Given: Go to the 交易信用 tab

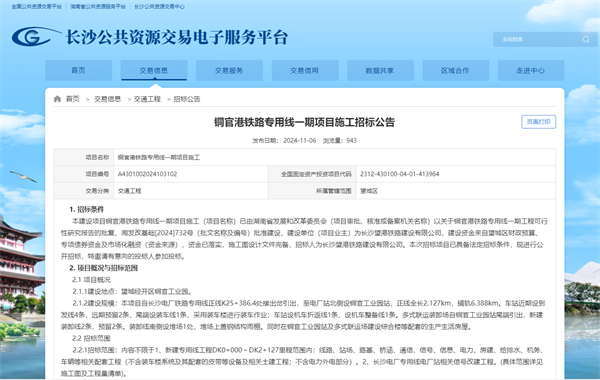Looking at the screenshot, I should pos(305,70).
